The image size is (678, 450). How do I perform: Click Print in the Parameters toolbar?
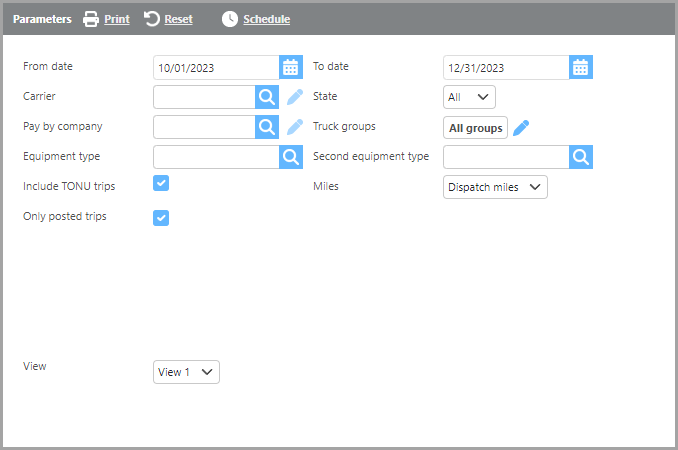pos(106,19)
